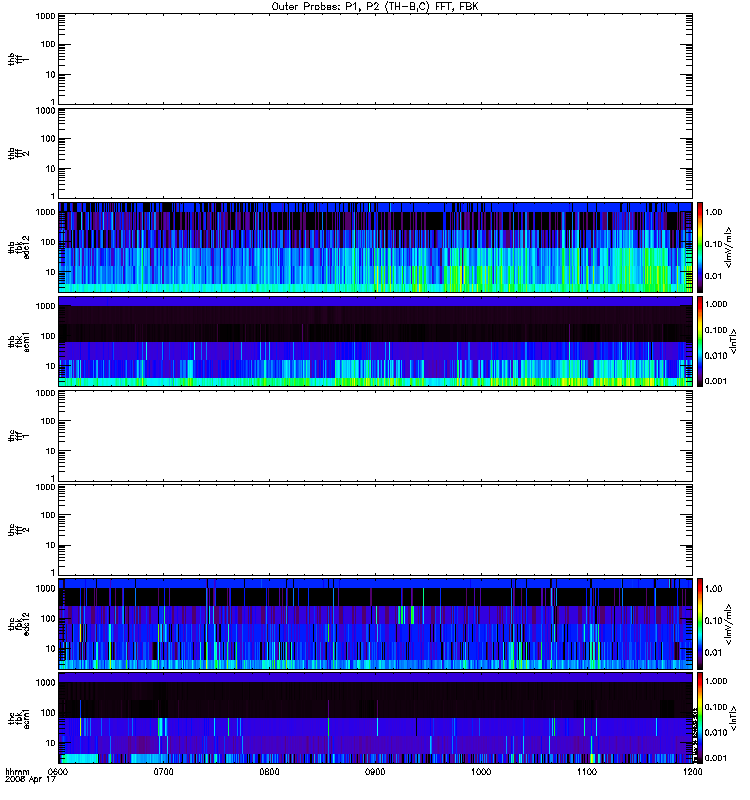
Task: Click the 1000 time axis label
Action: tap(481, 772)
